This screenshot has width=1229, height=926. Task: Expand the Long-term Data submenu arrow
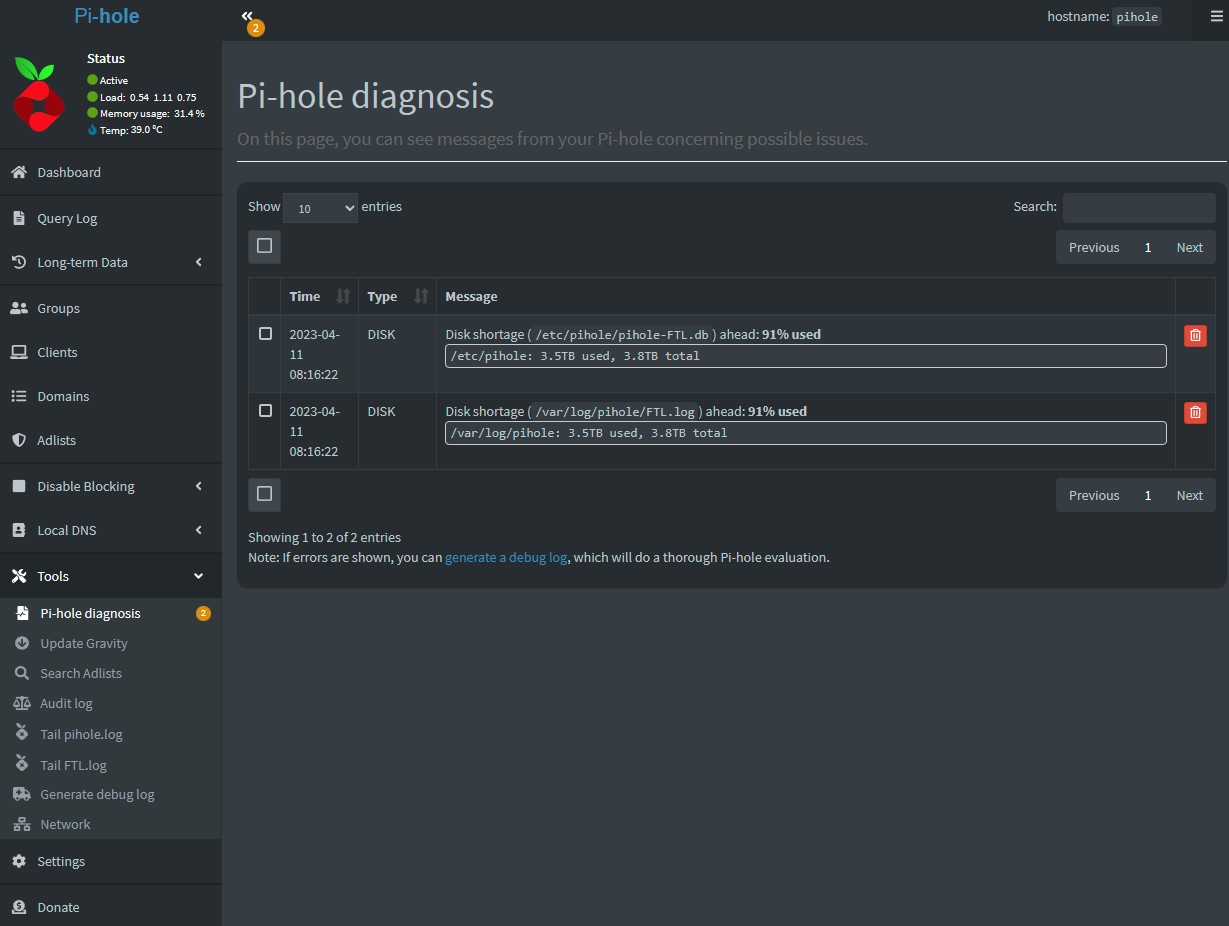198,262
